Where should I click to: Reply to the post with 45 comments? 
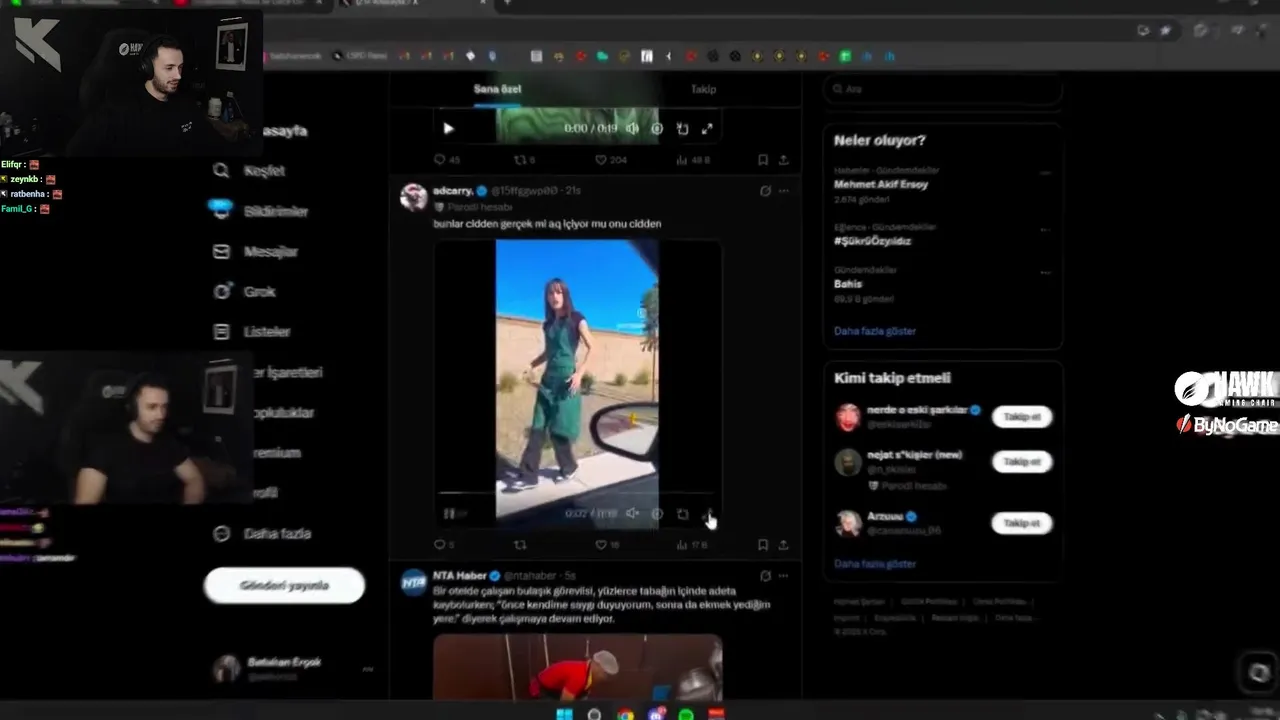[446, 160]
